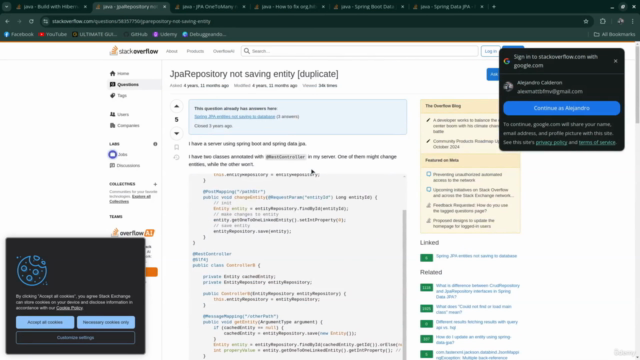Open Tags in the sidebar
640x360 pixels.
click(122, 96)
